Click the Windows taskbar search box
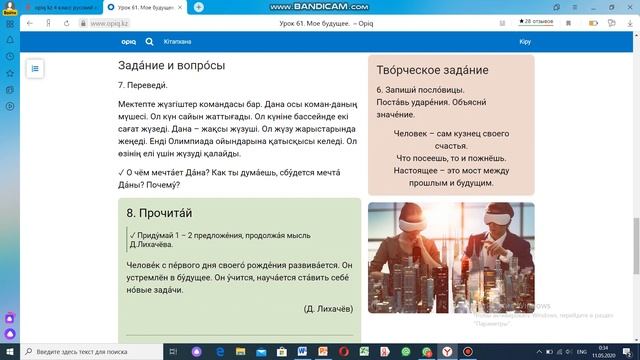 (92, 351)
